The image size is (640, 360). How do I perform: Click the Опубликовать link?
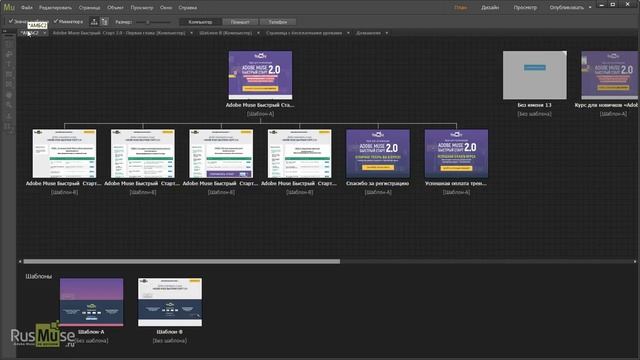[567, 7]
